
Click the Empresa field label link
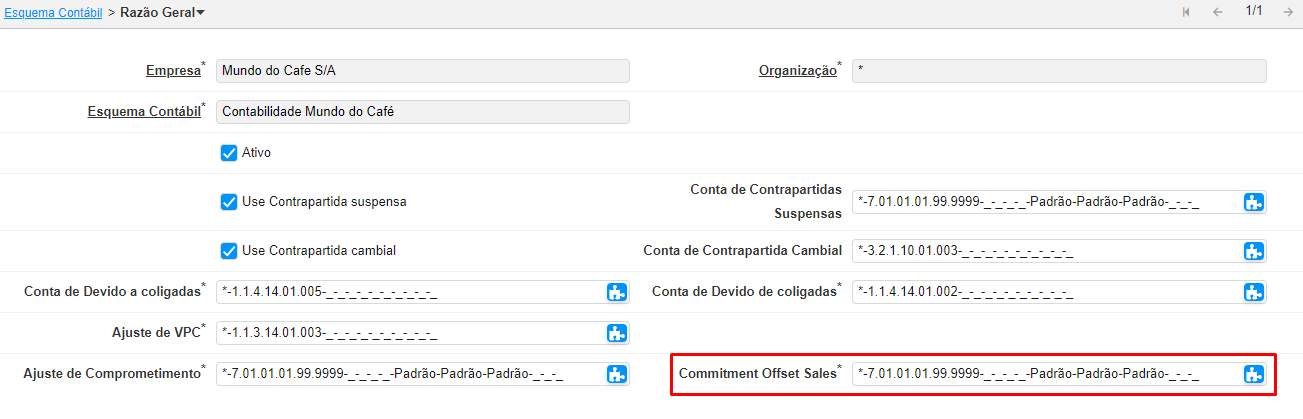pyautogui.click(x=172, y=71)
